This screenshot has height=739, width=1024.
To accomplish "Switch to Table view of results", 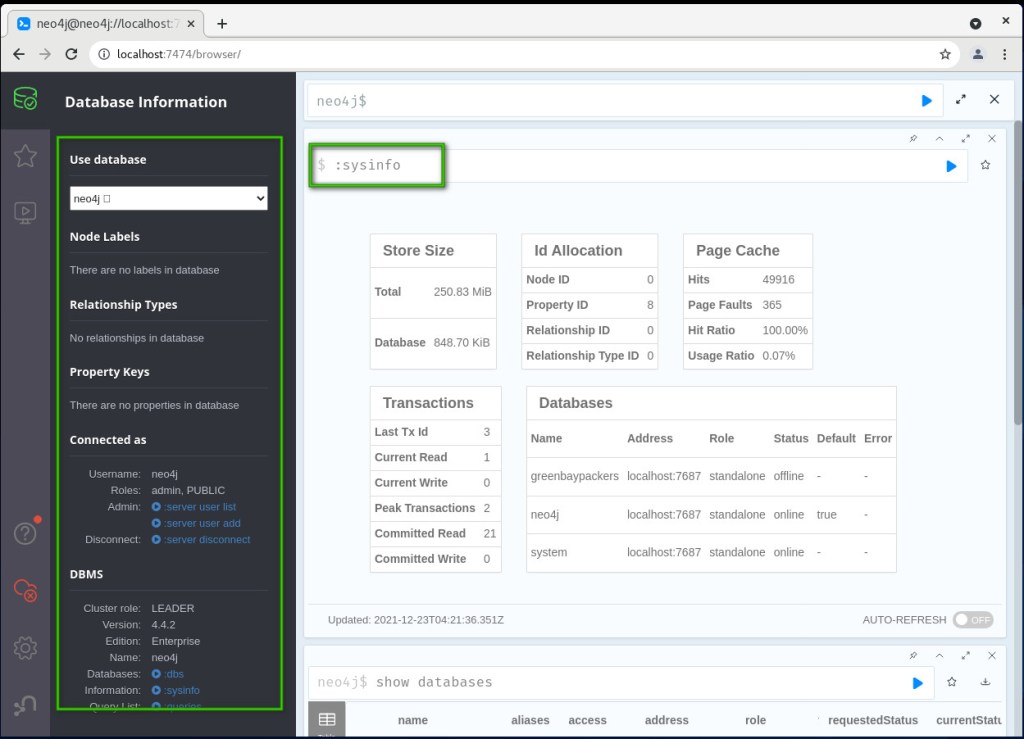I will pyautogui.click(x=326, y=720).
